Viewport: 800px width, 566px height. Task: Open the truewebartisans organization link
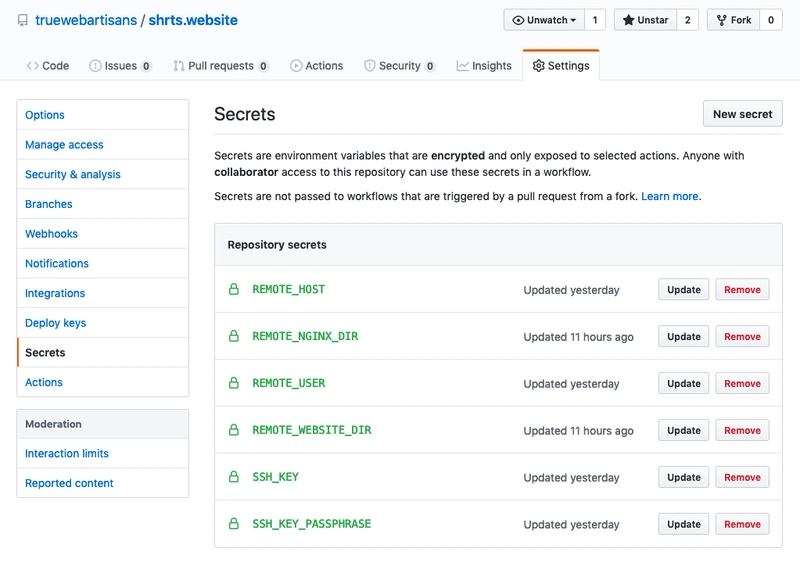coord(86,20)
